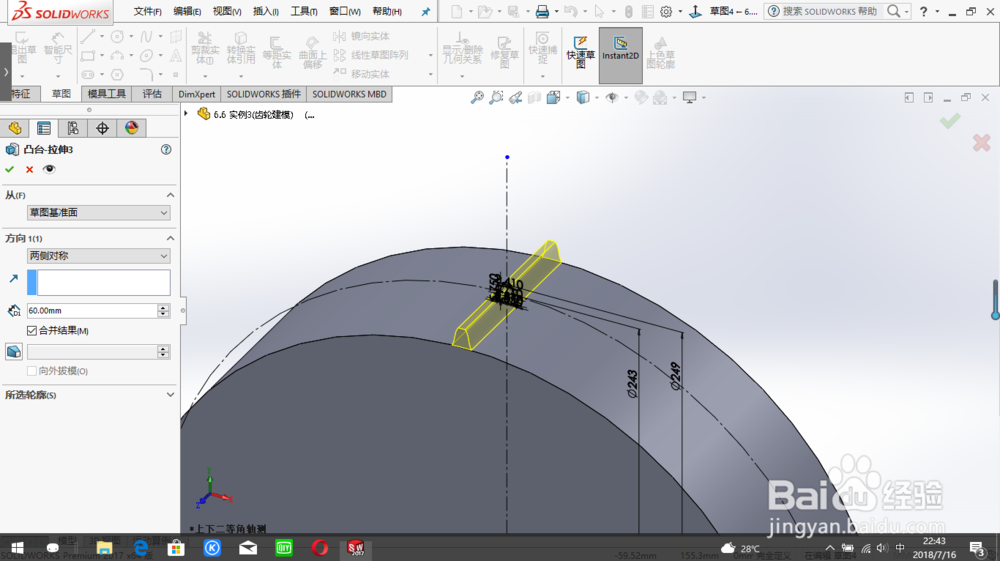Expand the 所选轮廓(S) section

click(x=170, y=395)
